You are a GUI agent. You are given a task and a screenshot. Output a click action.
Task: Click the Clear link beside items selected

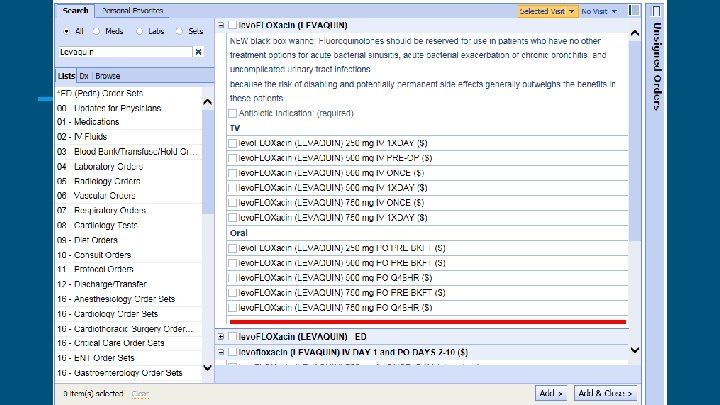[140, 394]
